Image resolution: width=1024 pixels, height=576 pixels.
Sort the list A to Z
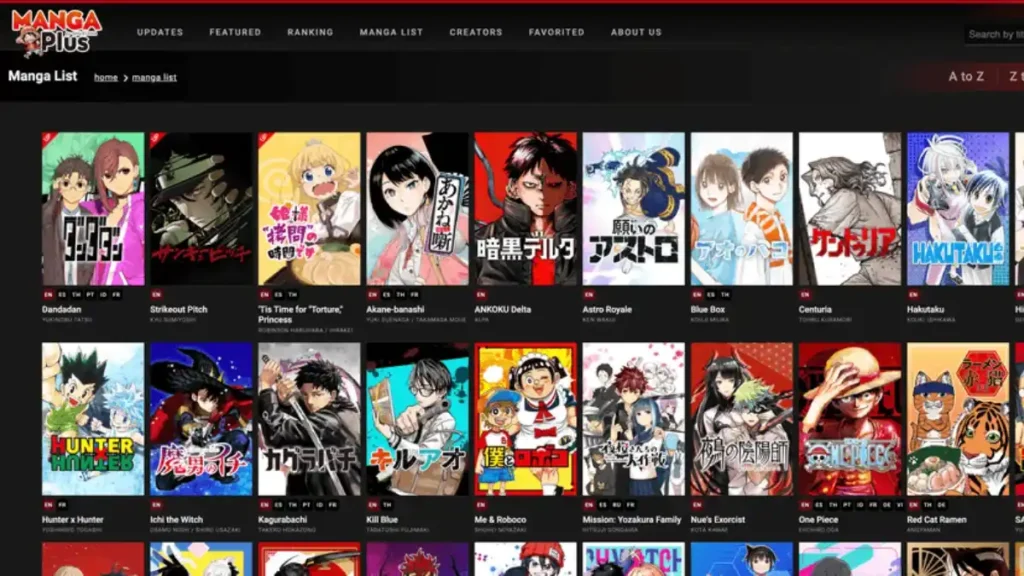tap(966, 76)
